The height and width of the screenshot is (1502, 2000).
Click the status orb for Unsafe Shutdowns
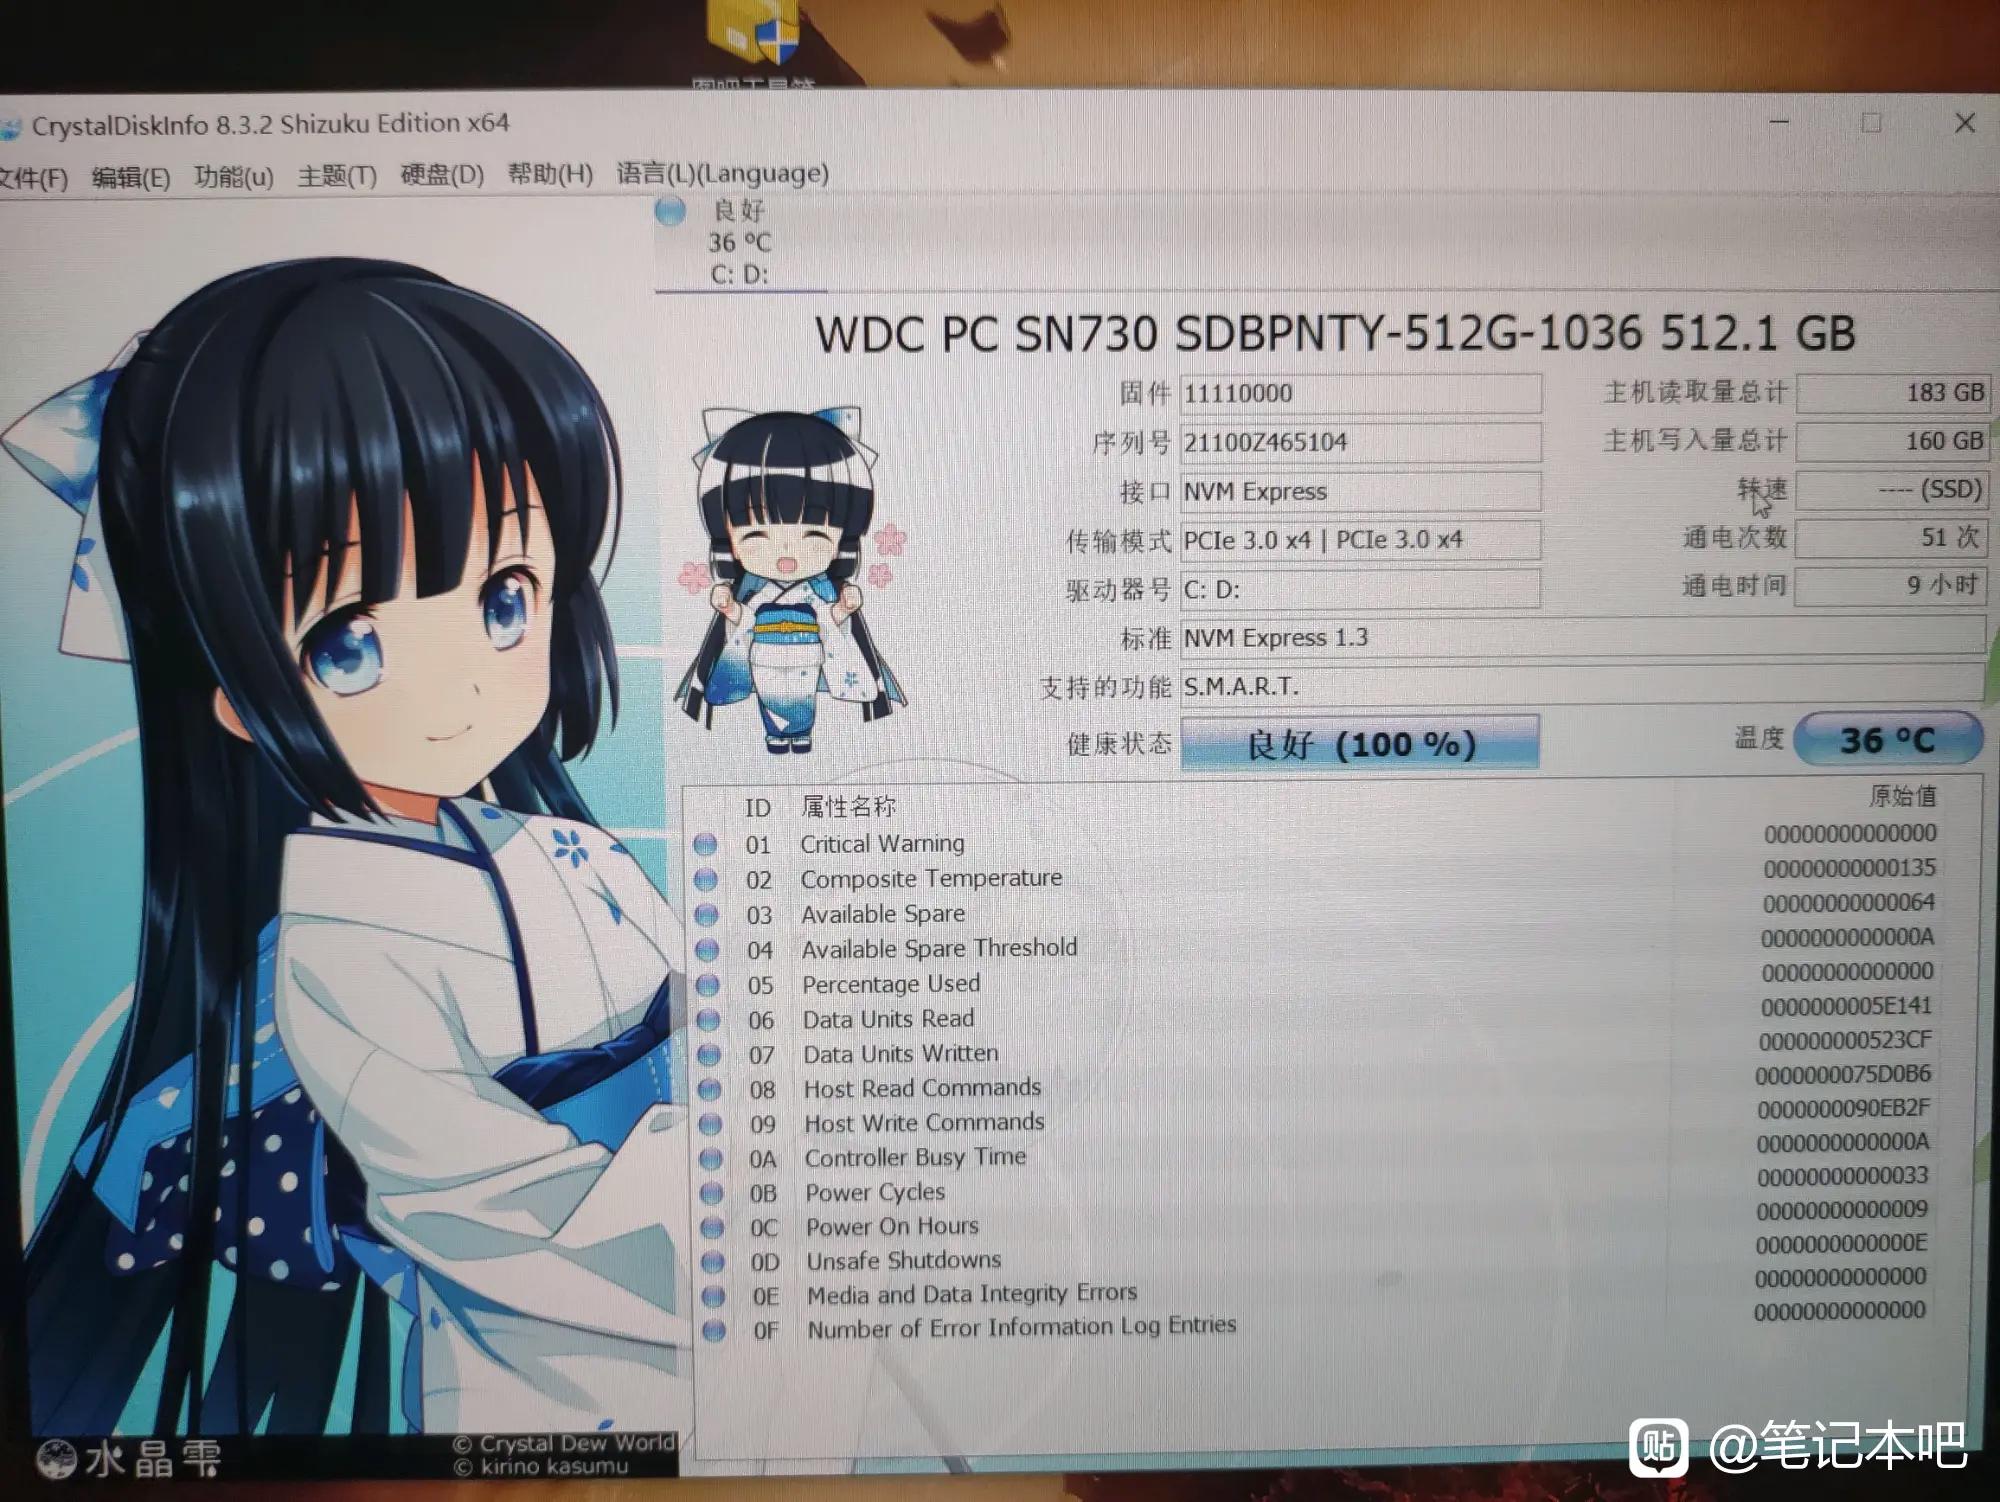[712, 1262]
